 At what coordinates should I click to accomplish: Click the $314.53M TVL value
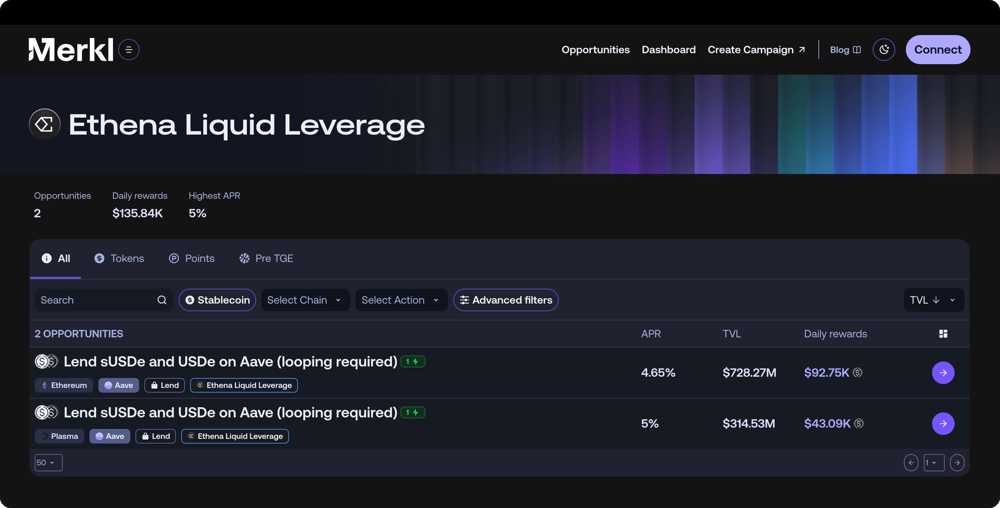coord(749,424)
